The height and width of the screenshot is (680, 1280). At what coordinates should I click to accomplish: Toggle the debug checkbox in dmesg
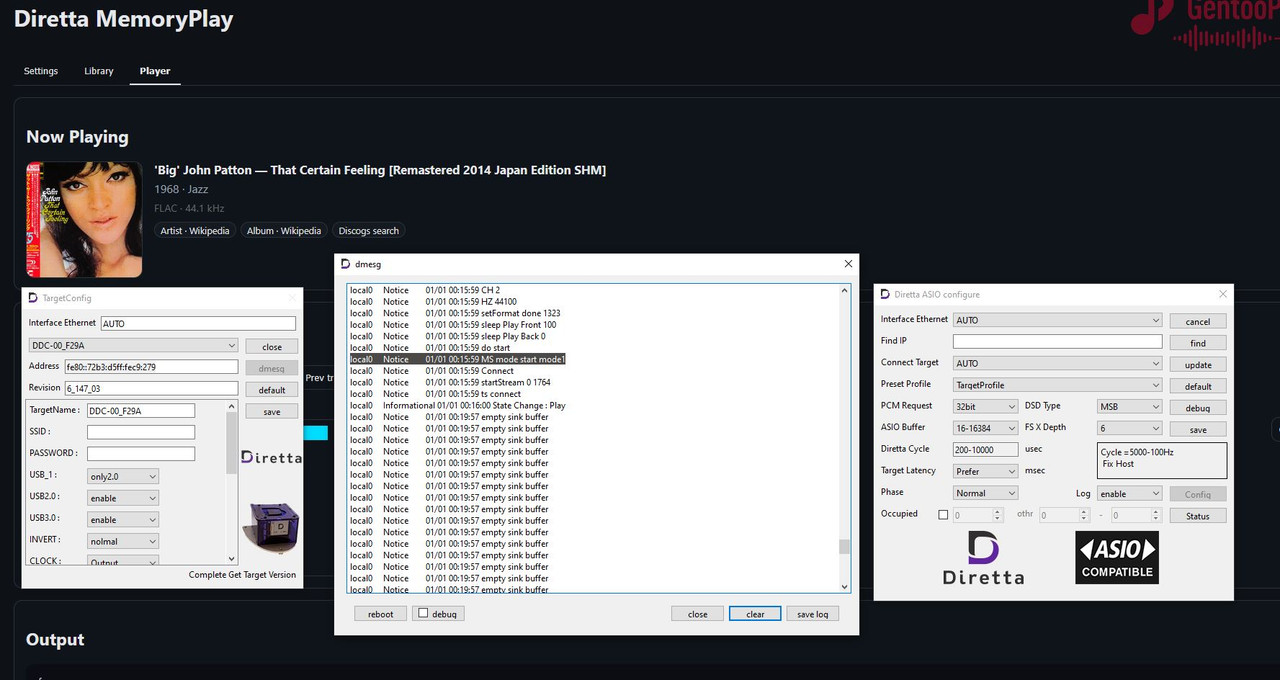(423, 613)
